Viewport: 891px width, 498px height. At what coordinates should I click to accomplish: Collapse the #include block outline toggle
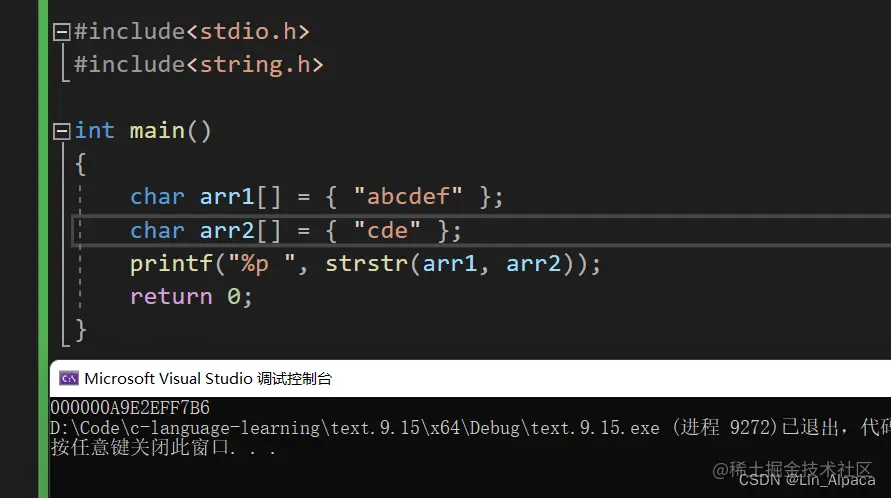click(61, 32)
